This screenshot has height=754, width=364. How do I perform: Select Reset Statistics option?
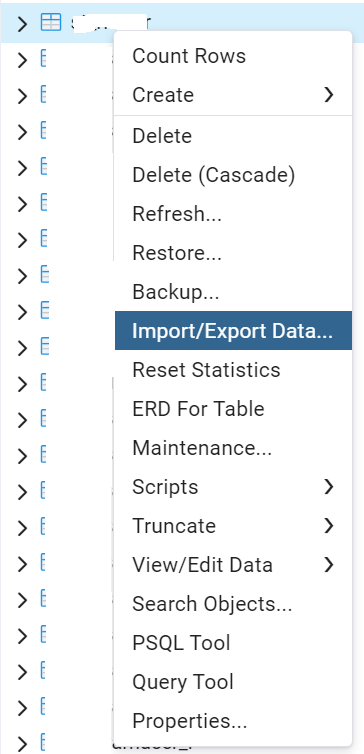pos(233,370)
